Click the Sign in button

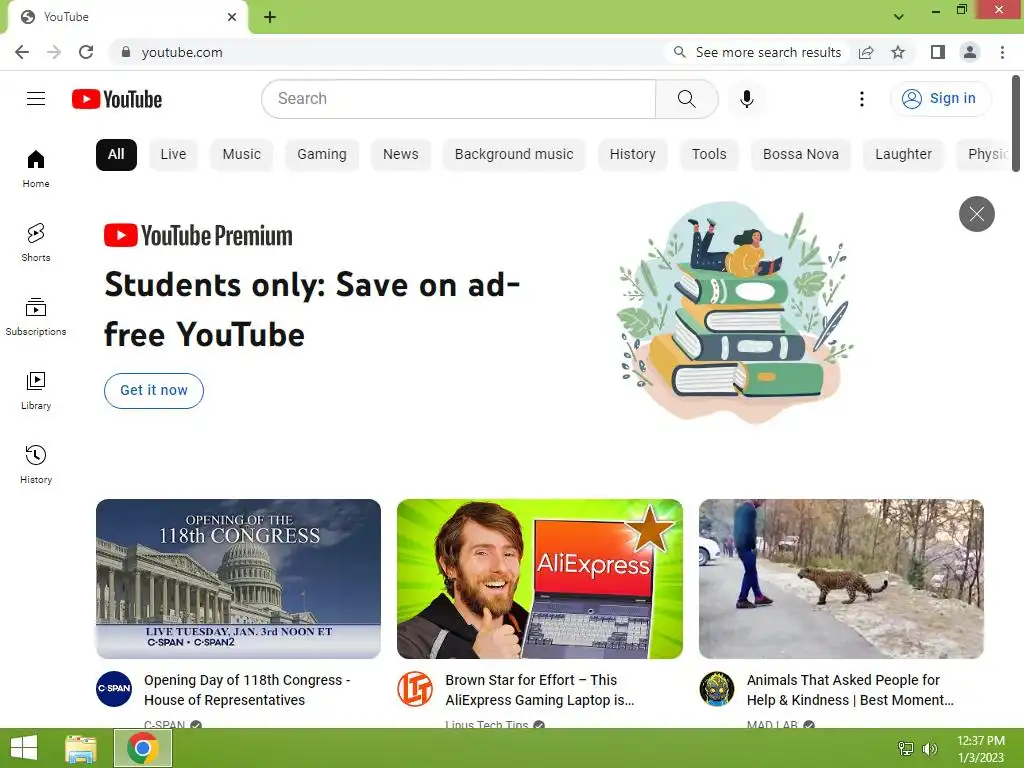point(940,99)
